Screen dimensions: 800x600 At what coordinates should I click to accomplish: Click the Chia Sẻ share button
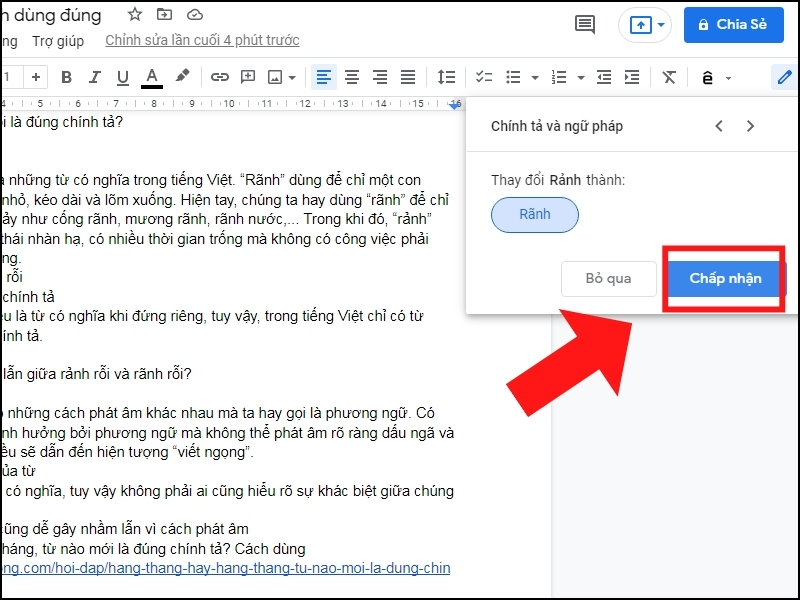[x=734, y=24]
